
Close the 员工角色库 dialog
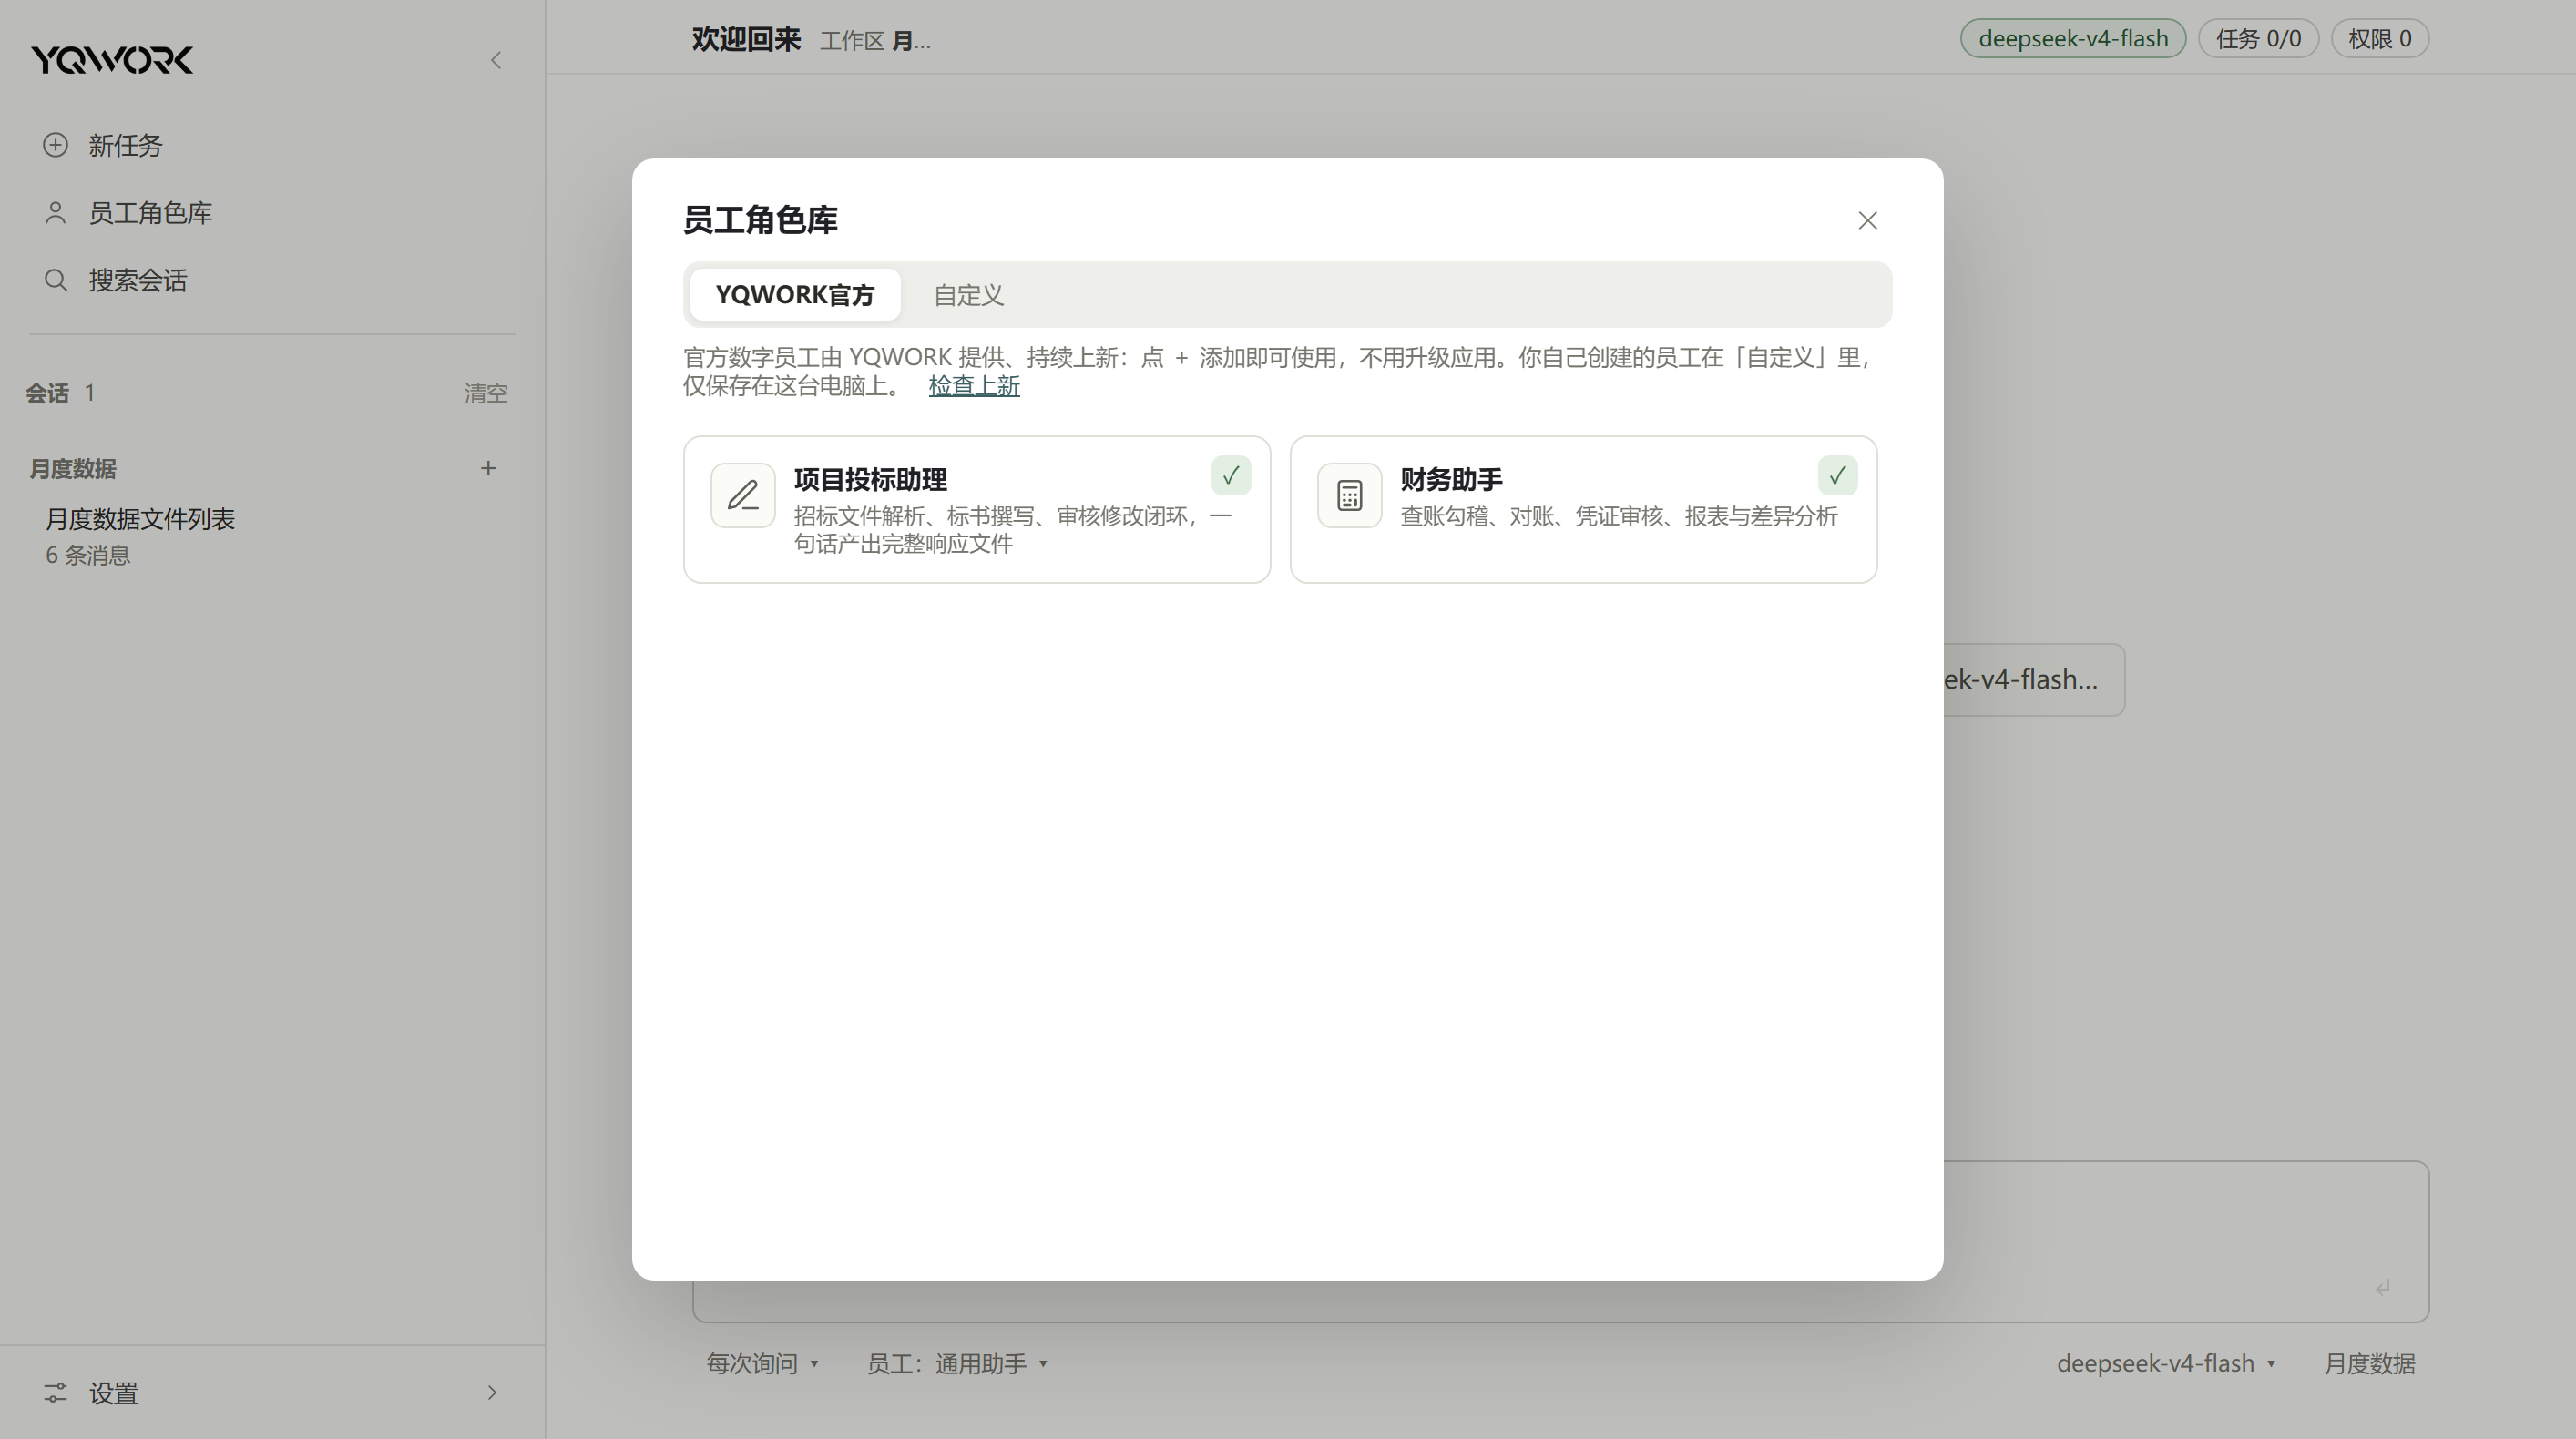click(x=1867, y=220)
